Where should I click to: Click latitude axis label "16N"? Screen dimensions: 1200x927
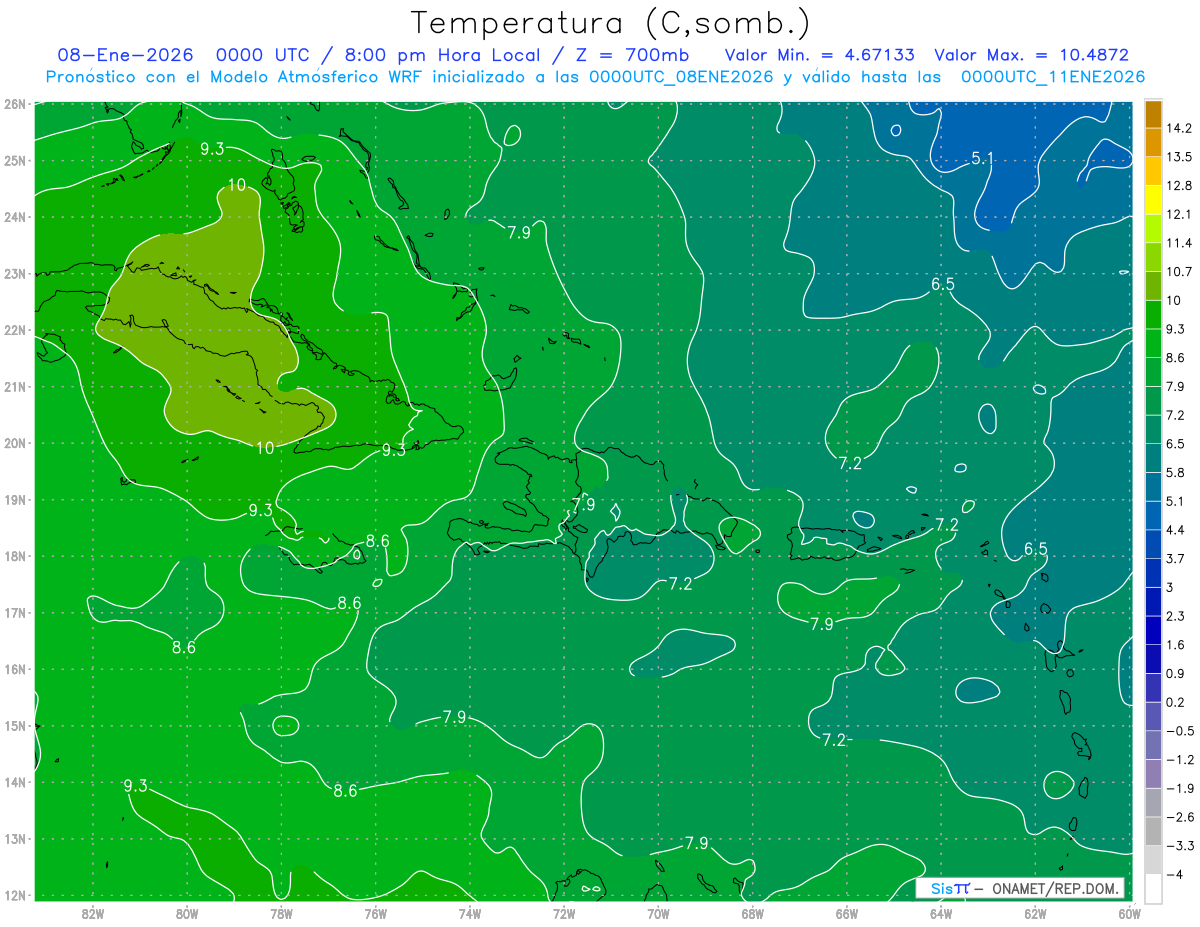click(15, 669)
